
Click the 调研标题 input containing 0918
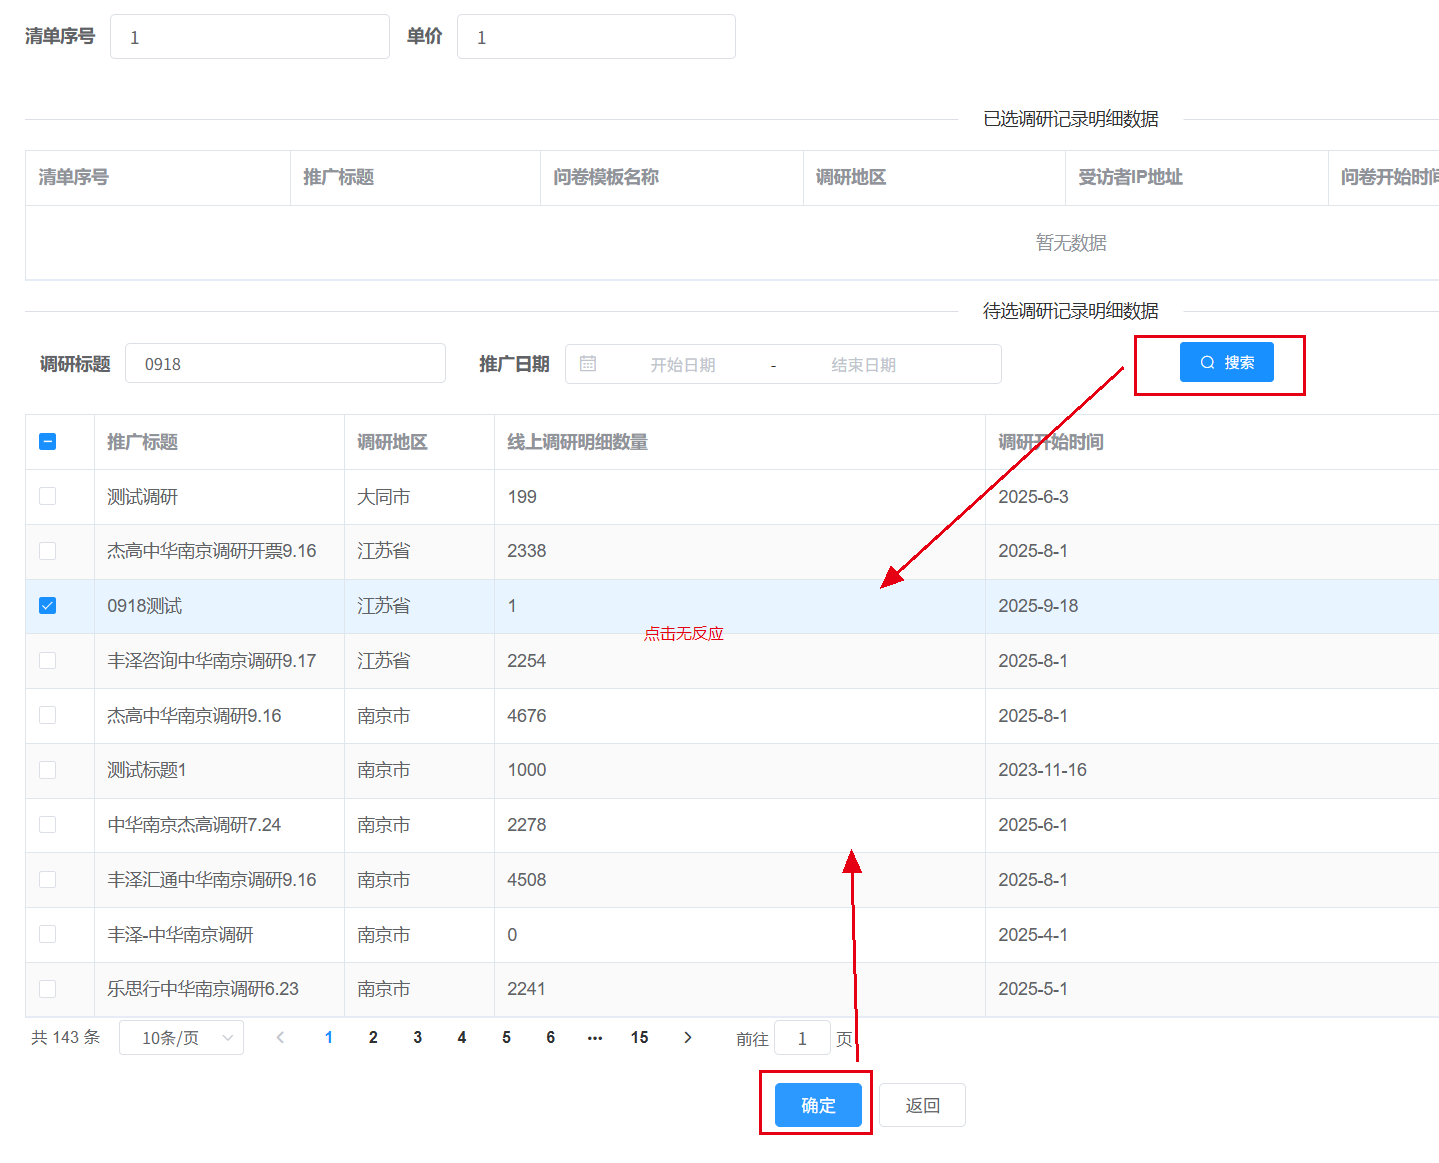(285, 364)
